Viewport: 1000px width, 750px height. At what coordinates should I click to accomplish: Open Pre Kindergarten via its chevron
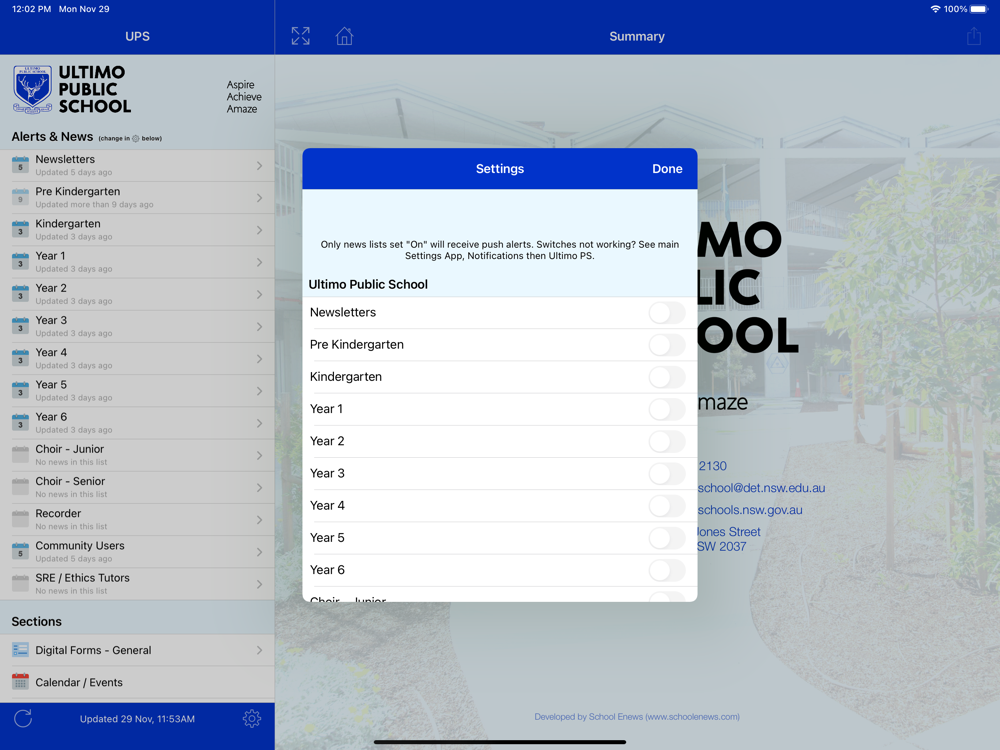coord(260,198)
